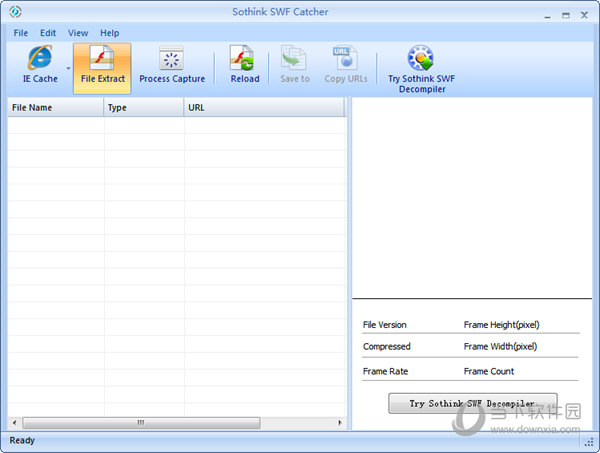Click the scroll right arrow

click(x=340, y=423)
